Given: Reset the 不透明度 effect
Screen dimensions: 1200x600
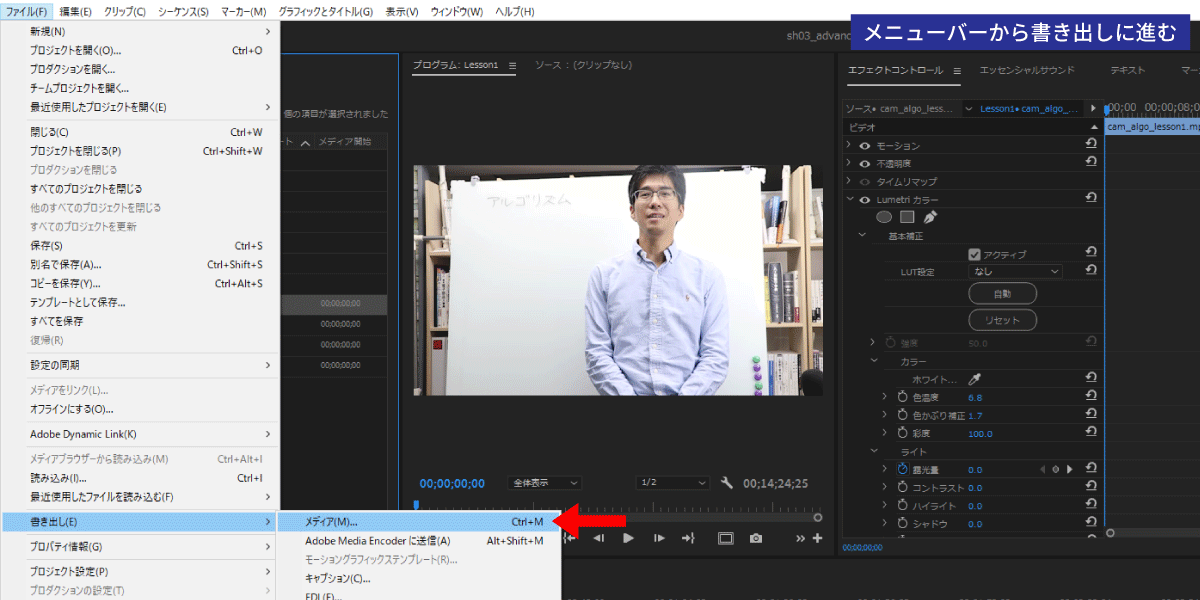Looking at the screenshot, I should click(1091, 163).
